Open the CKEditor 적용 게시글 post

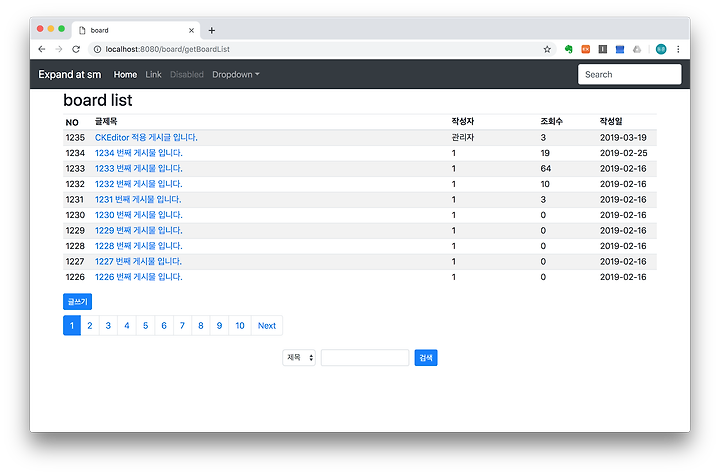point(146,137)
